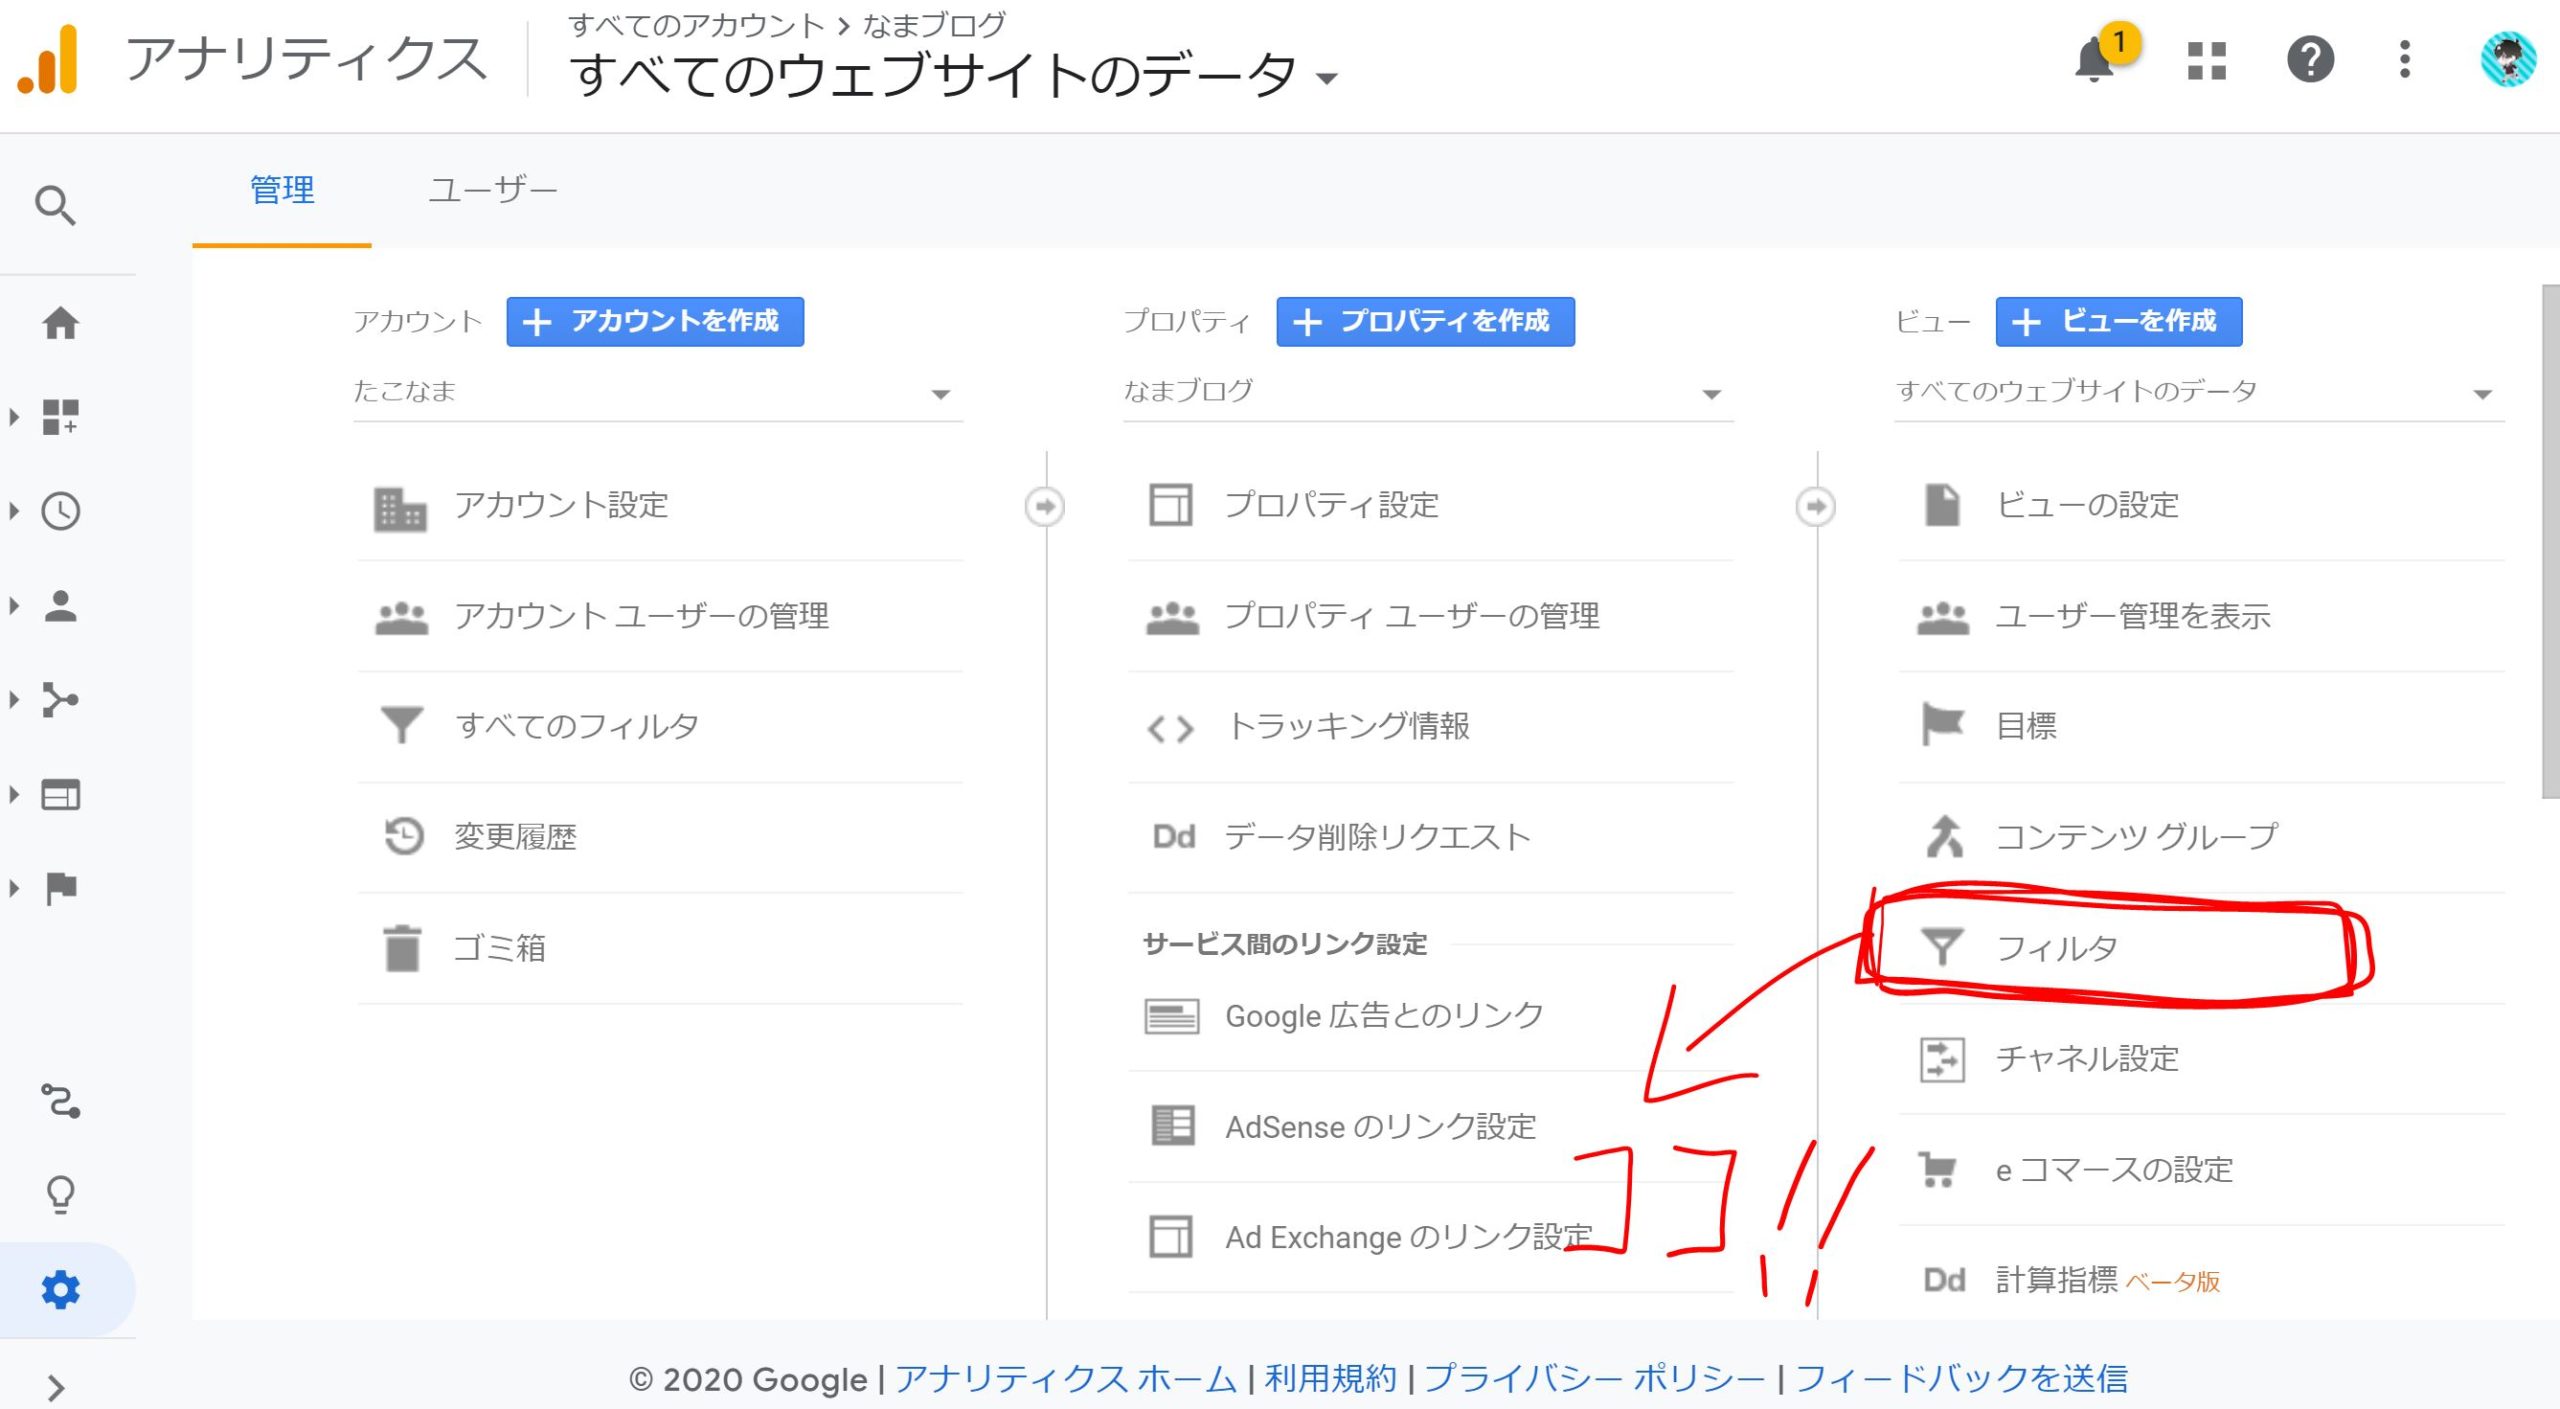Image resolution: width=2560 pixels, height=1409 pixels.
Task: Click the e コマースの設定 cart icon
Action: tap(1938, 1169)
